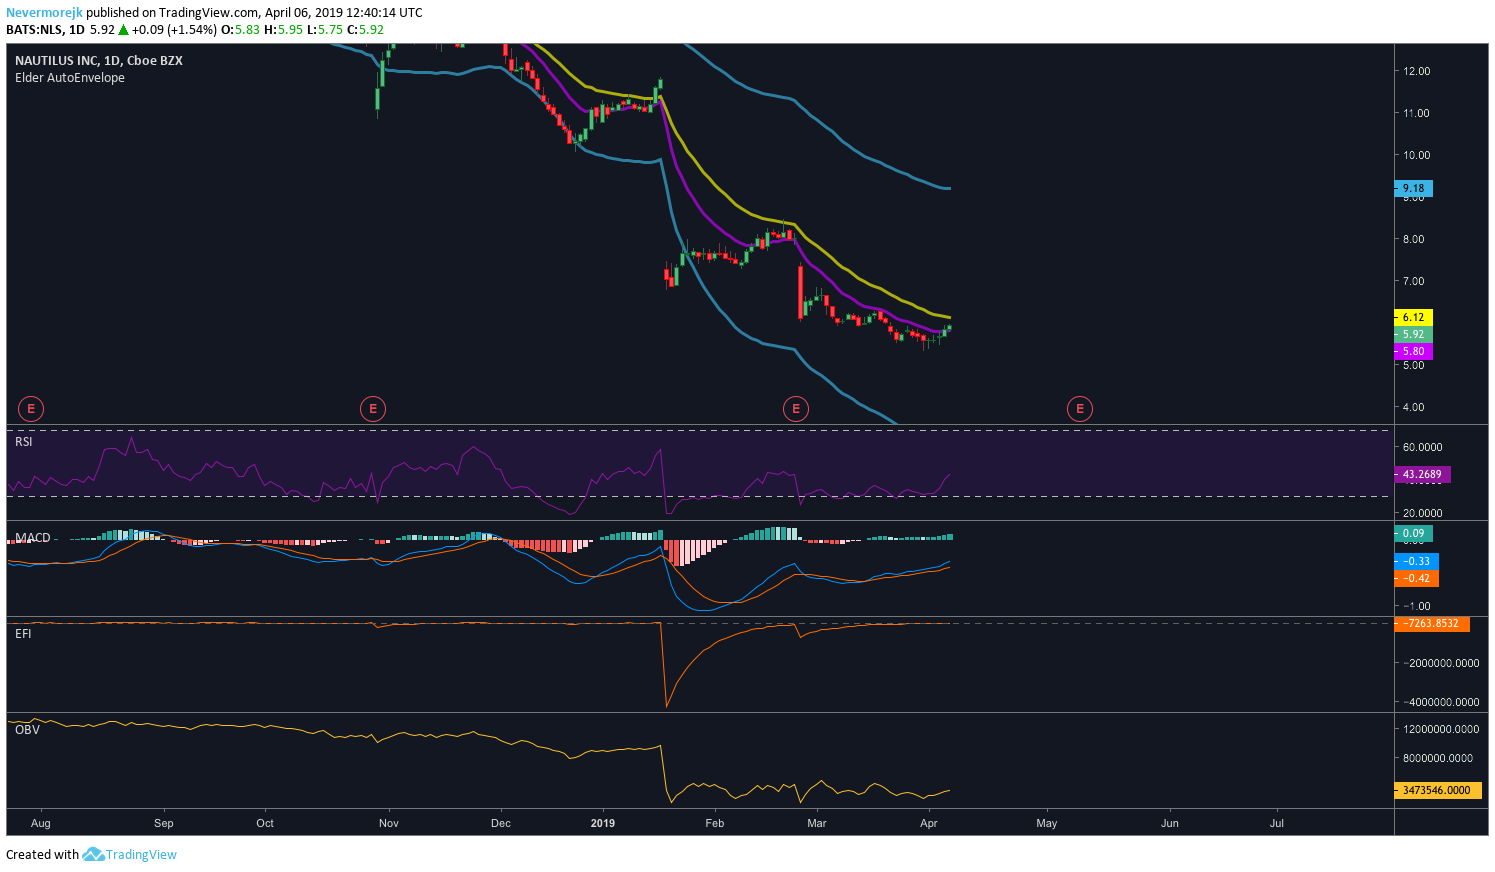Open the TradingView link beside Created with
The width and height of the screenshot is (1495, 872).
point(141,855)
